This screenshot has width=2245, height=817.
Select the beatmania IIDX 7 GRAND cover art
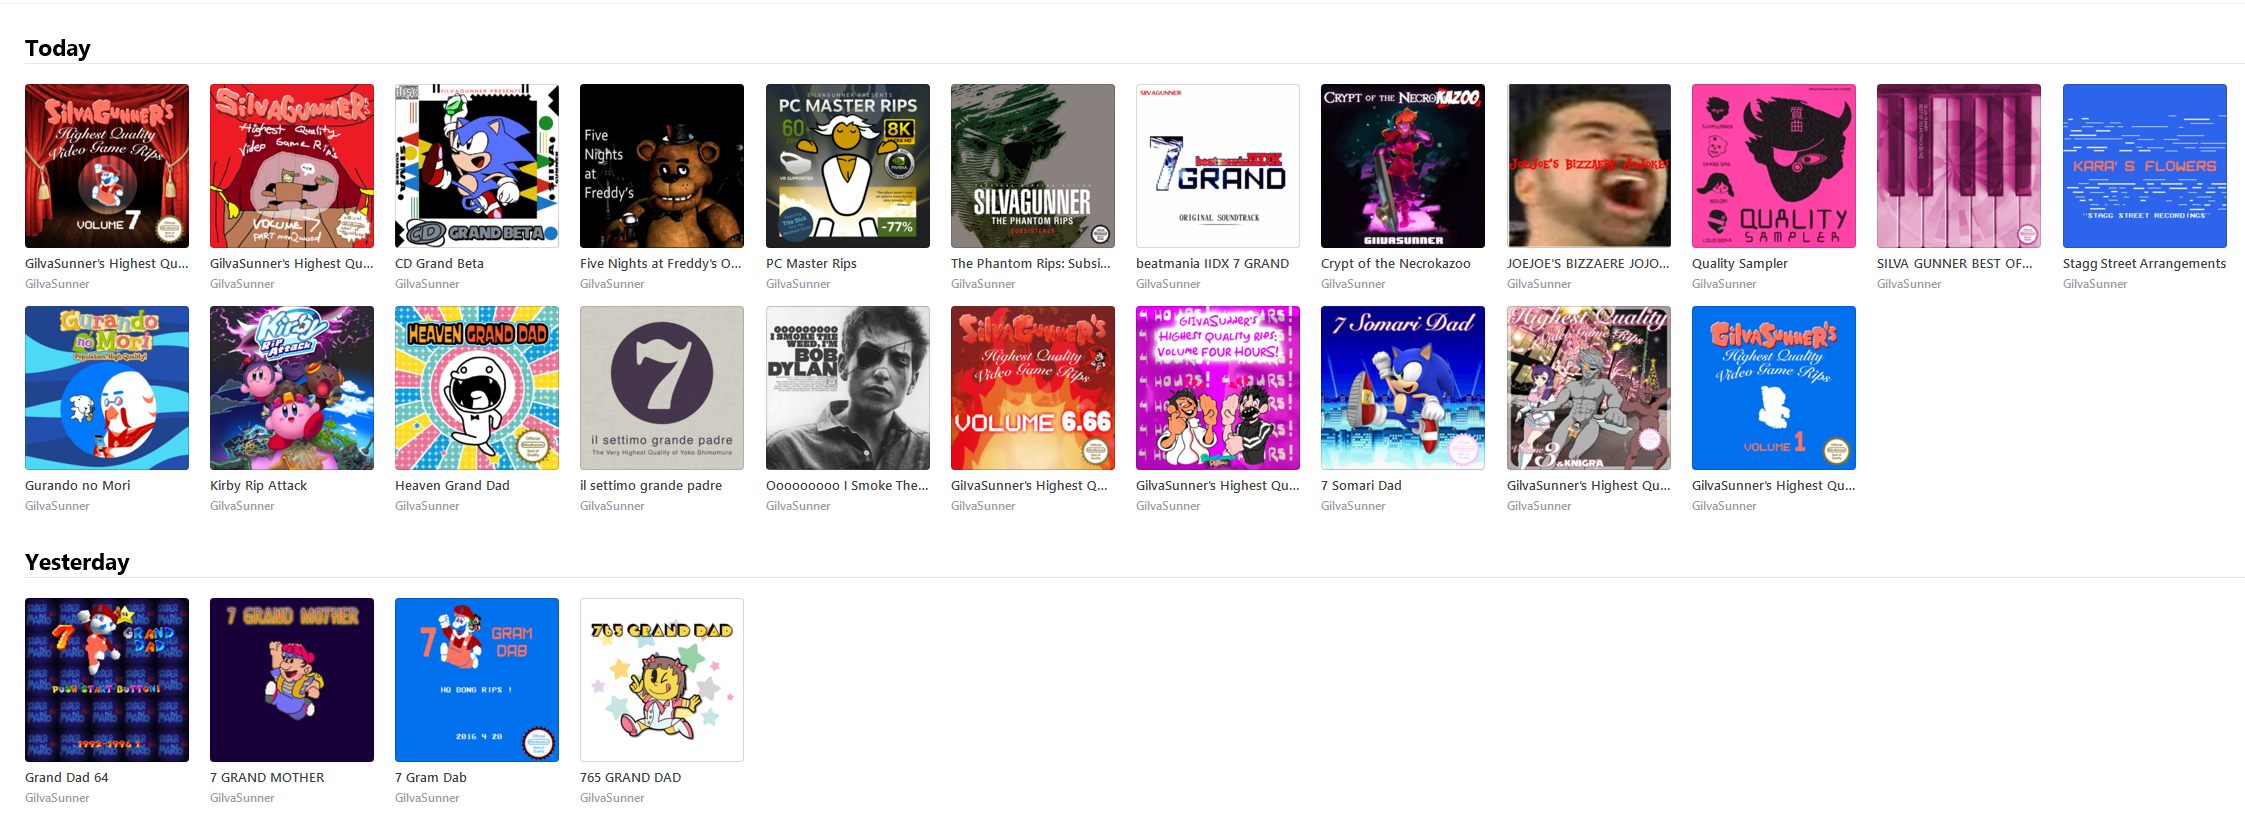point(1218,166)
